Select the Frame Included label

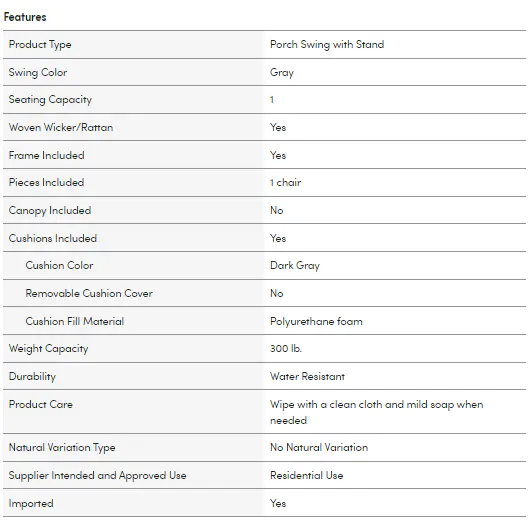[46, 155]
